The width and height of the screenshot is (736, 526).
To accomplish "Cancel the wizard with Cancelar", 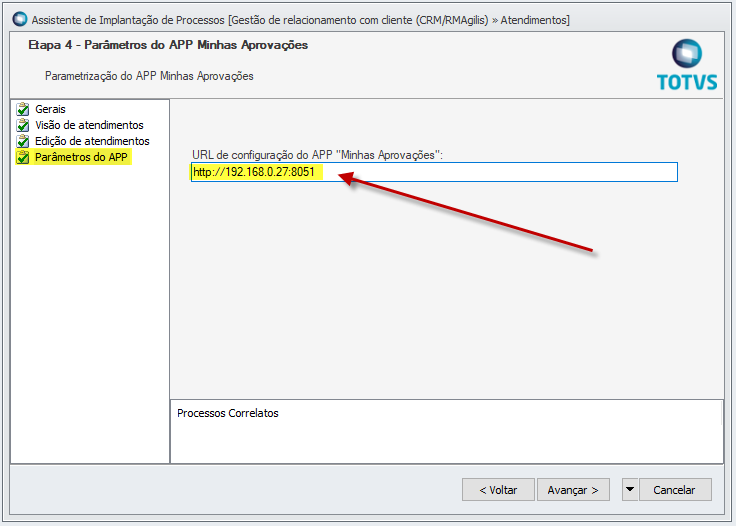I will pyautogui.click(x=675, y=490).
